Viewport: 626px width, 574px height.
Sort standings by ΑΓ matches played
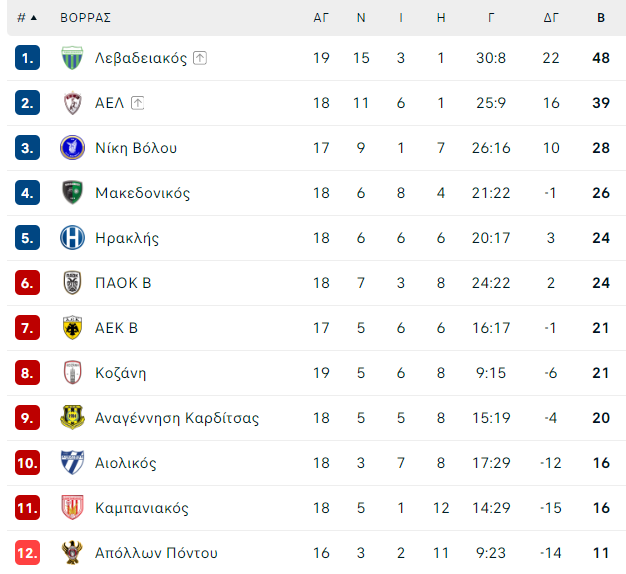[x=321, y=18]
